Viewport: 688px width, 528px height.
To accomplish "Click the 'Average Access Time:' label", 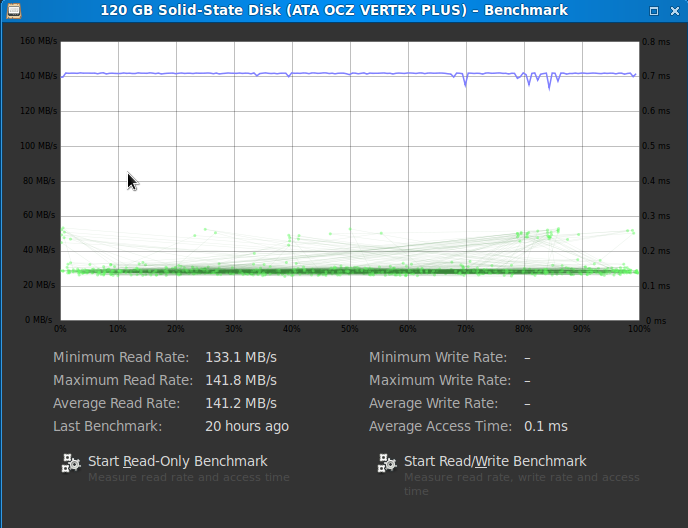I will (441, 426).
